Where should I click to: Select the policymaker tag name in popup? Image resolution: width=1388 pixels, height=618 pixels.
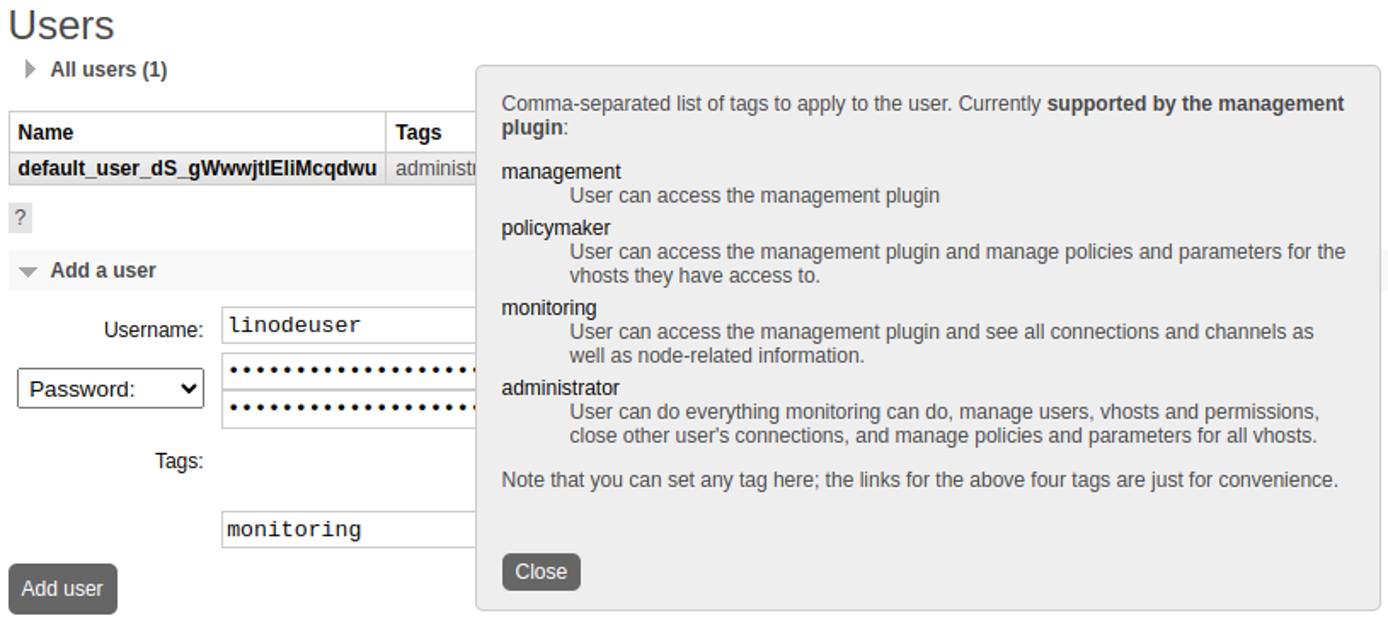(x=555, y=227)
